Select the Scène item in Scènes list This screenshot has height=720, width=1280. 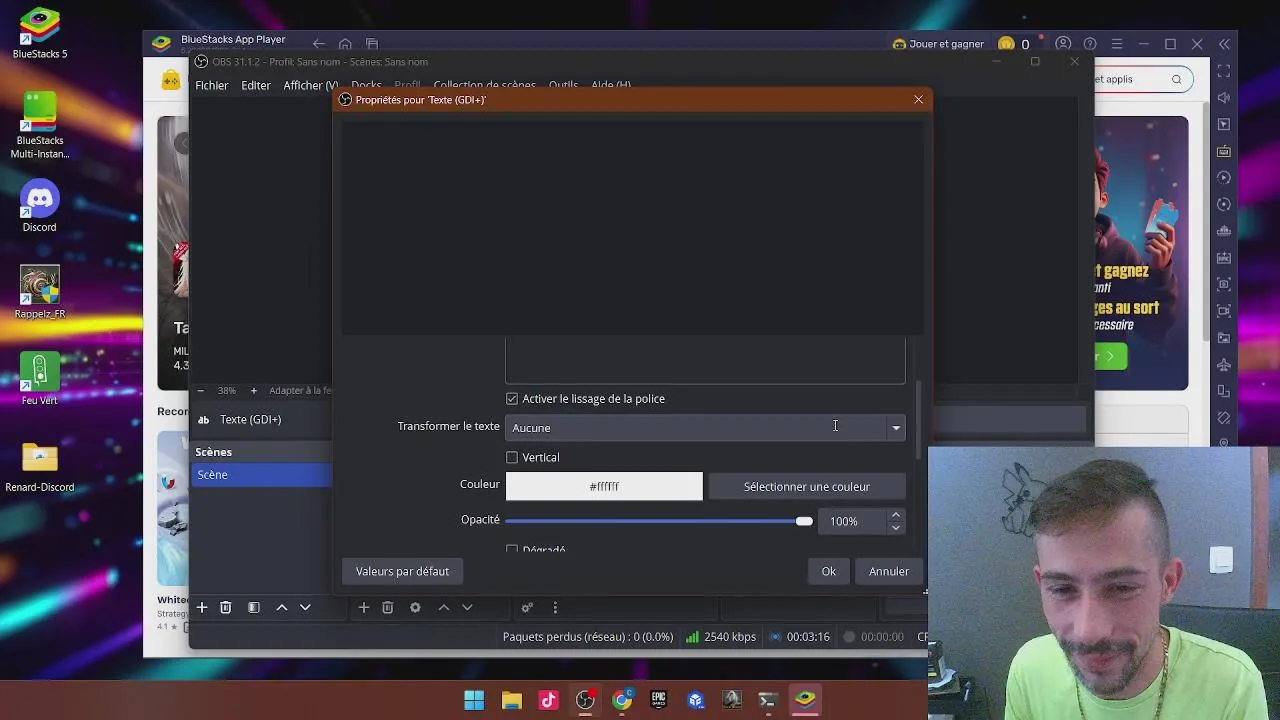click(x=261, y=475)
